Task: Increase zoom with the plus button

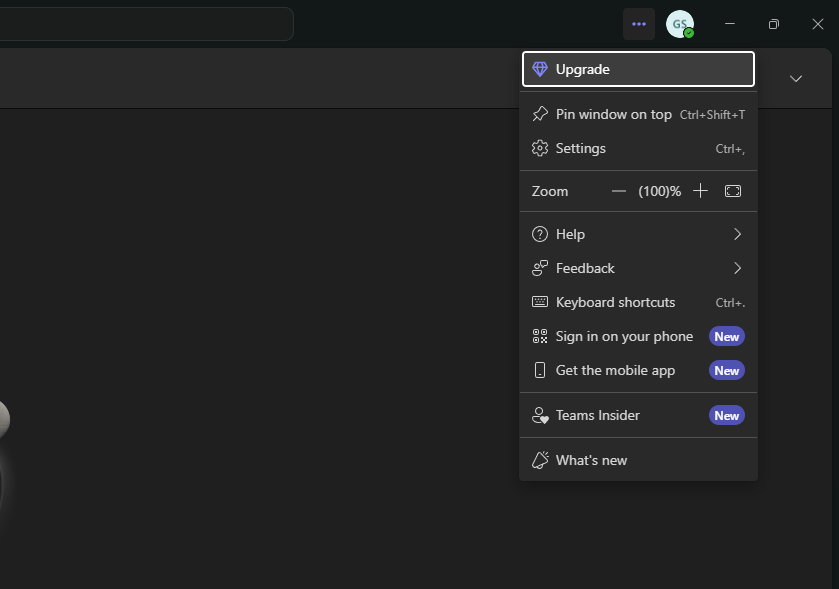Action: coord(701,191)
